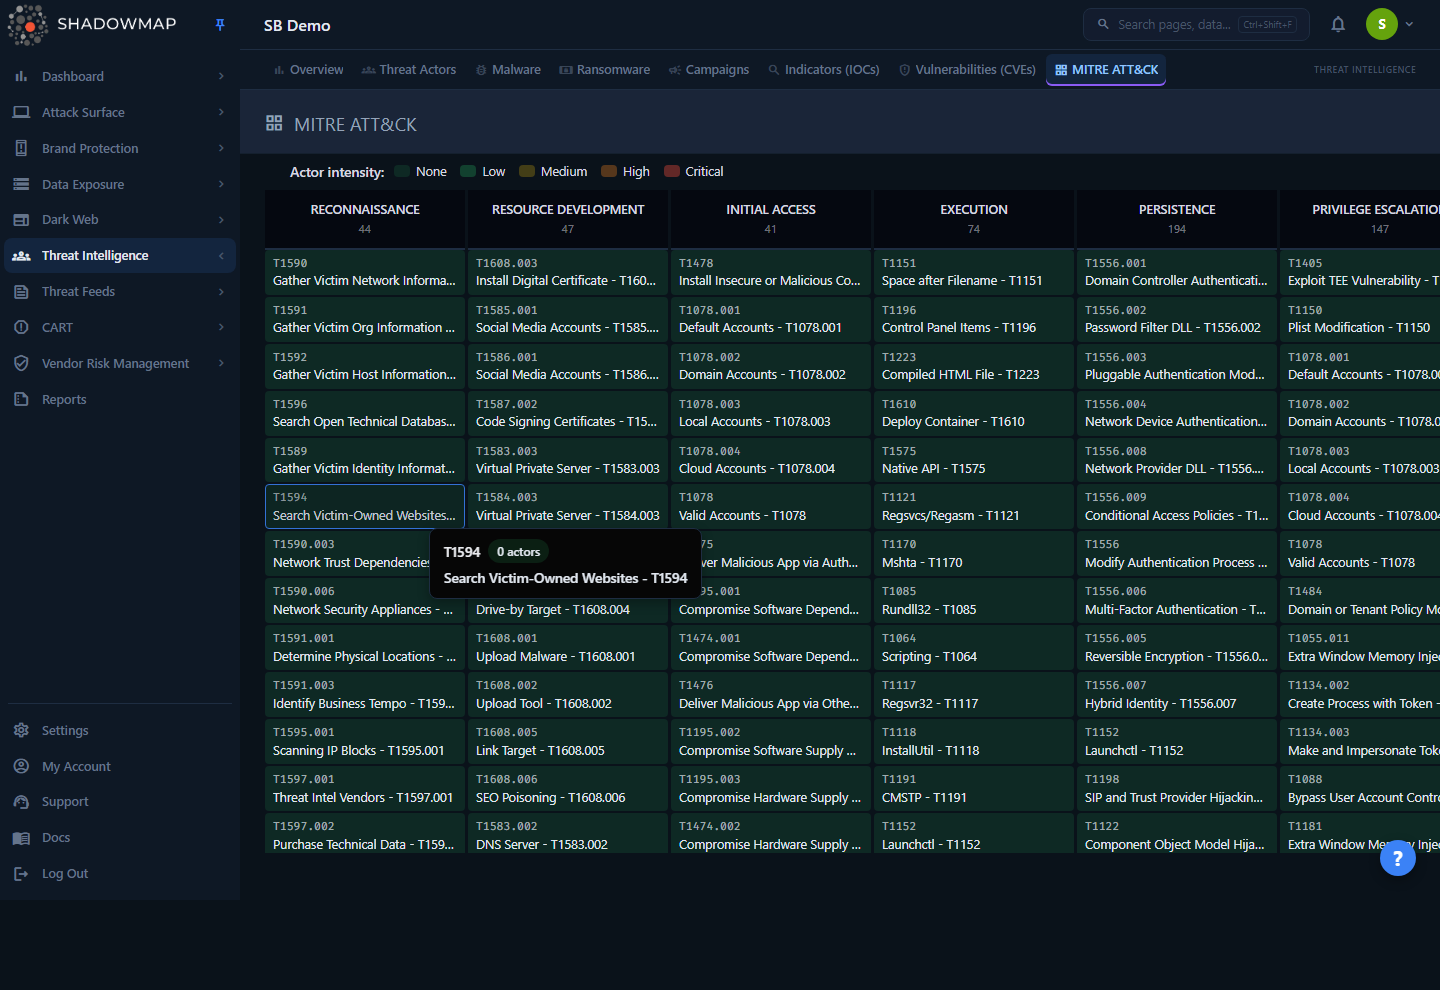
Task: Toggle the sidebar pin icon
Action: tap(220, 25)
